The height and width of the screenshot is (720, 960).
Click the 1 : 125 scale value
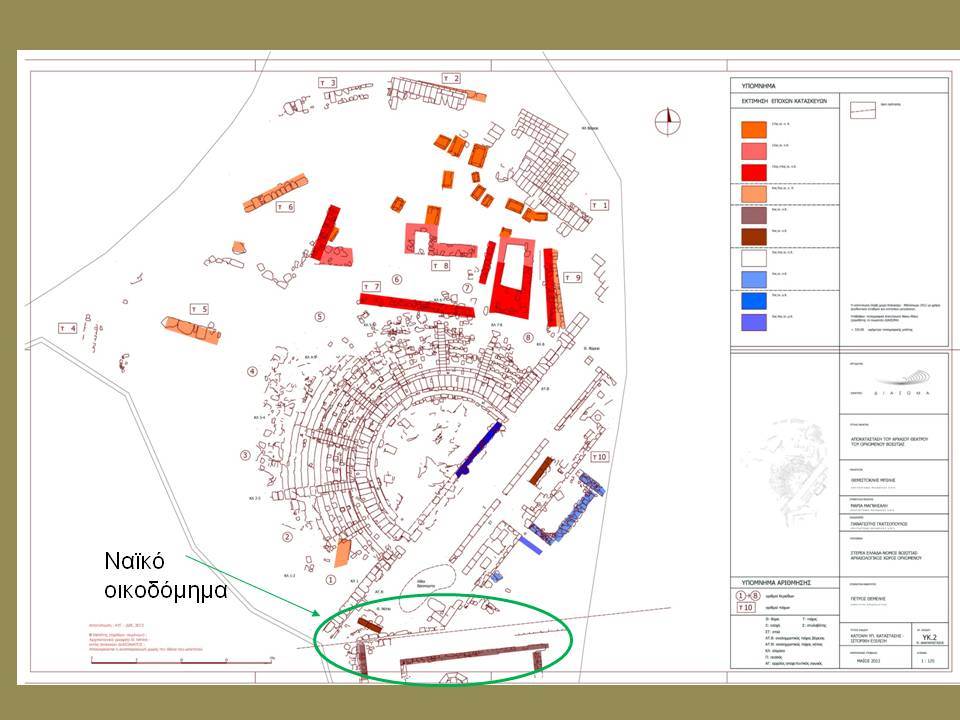click(x=929, y=661)
